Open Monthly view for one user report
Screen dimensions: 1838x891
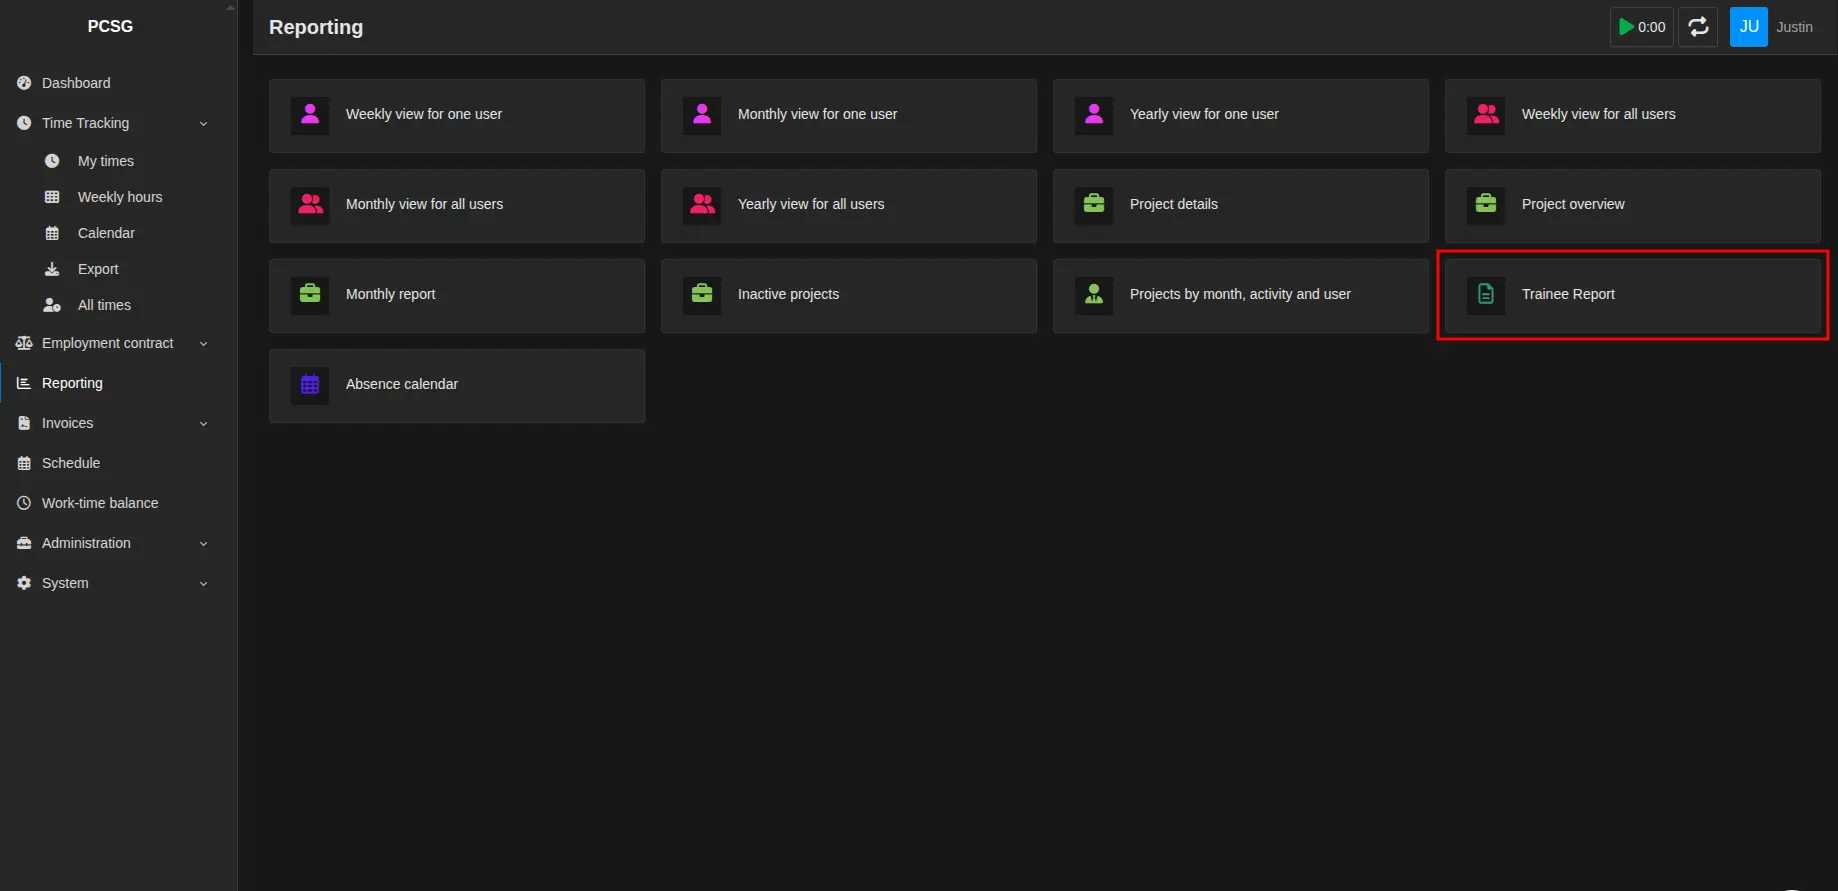849,116
